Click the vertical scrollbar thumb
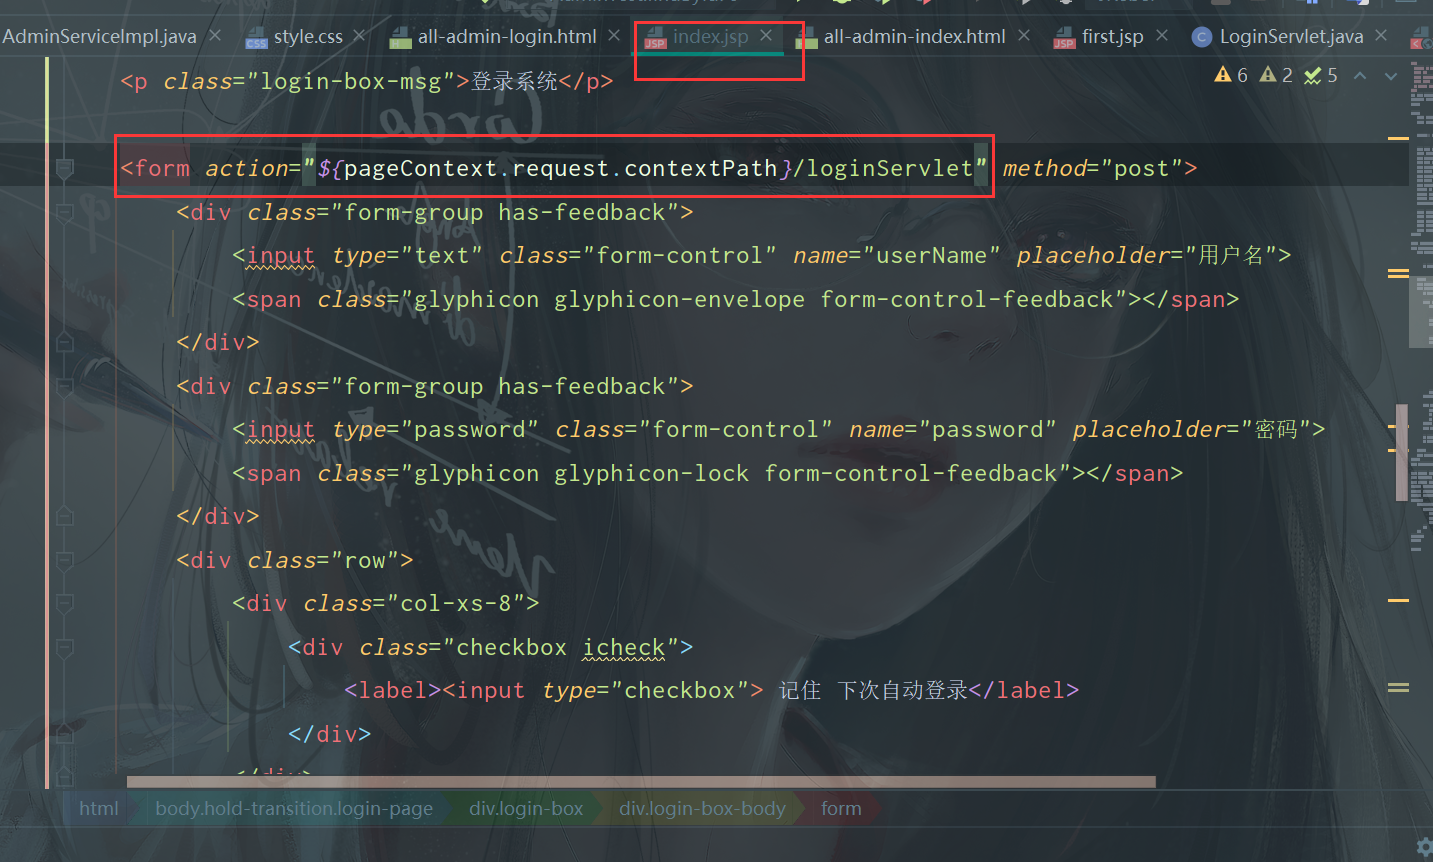1433x862 pixels. [1402, 452]
